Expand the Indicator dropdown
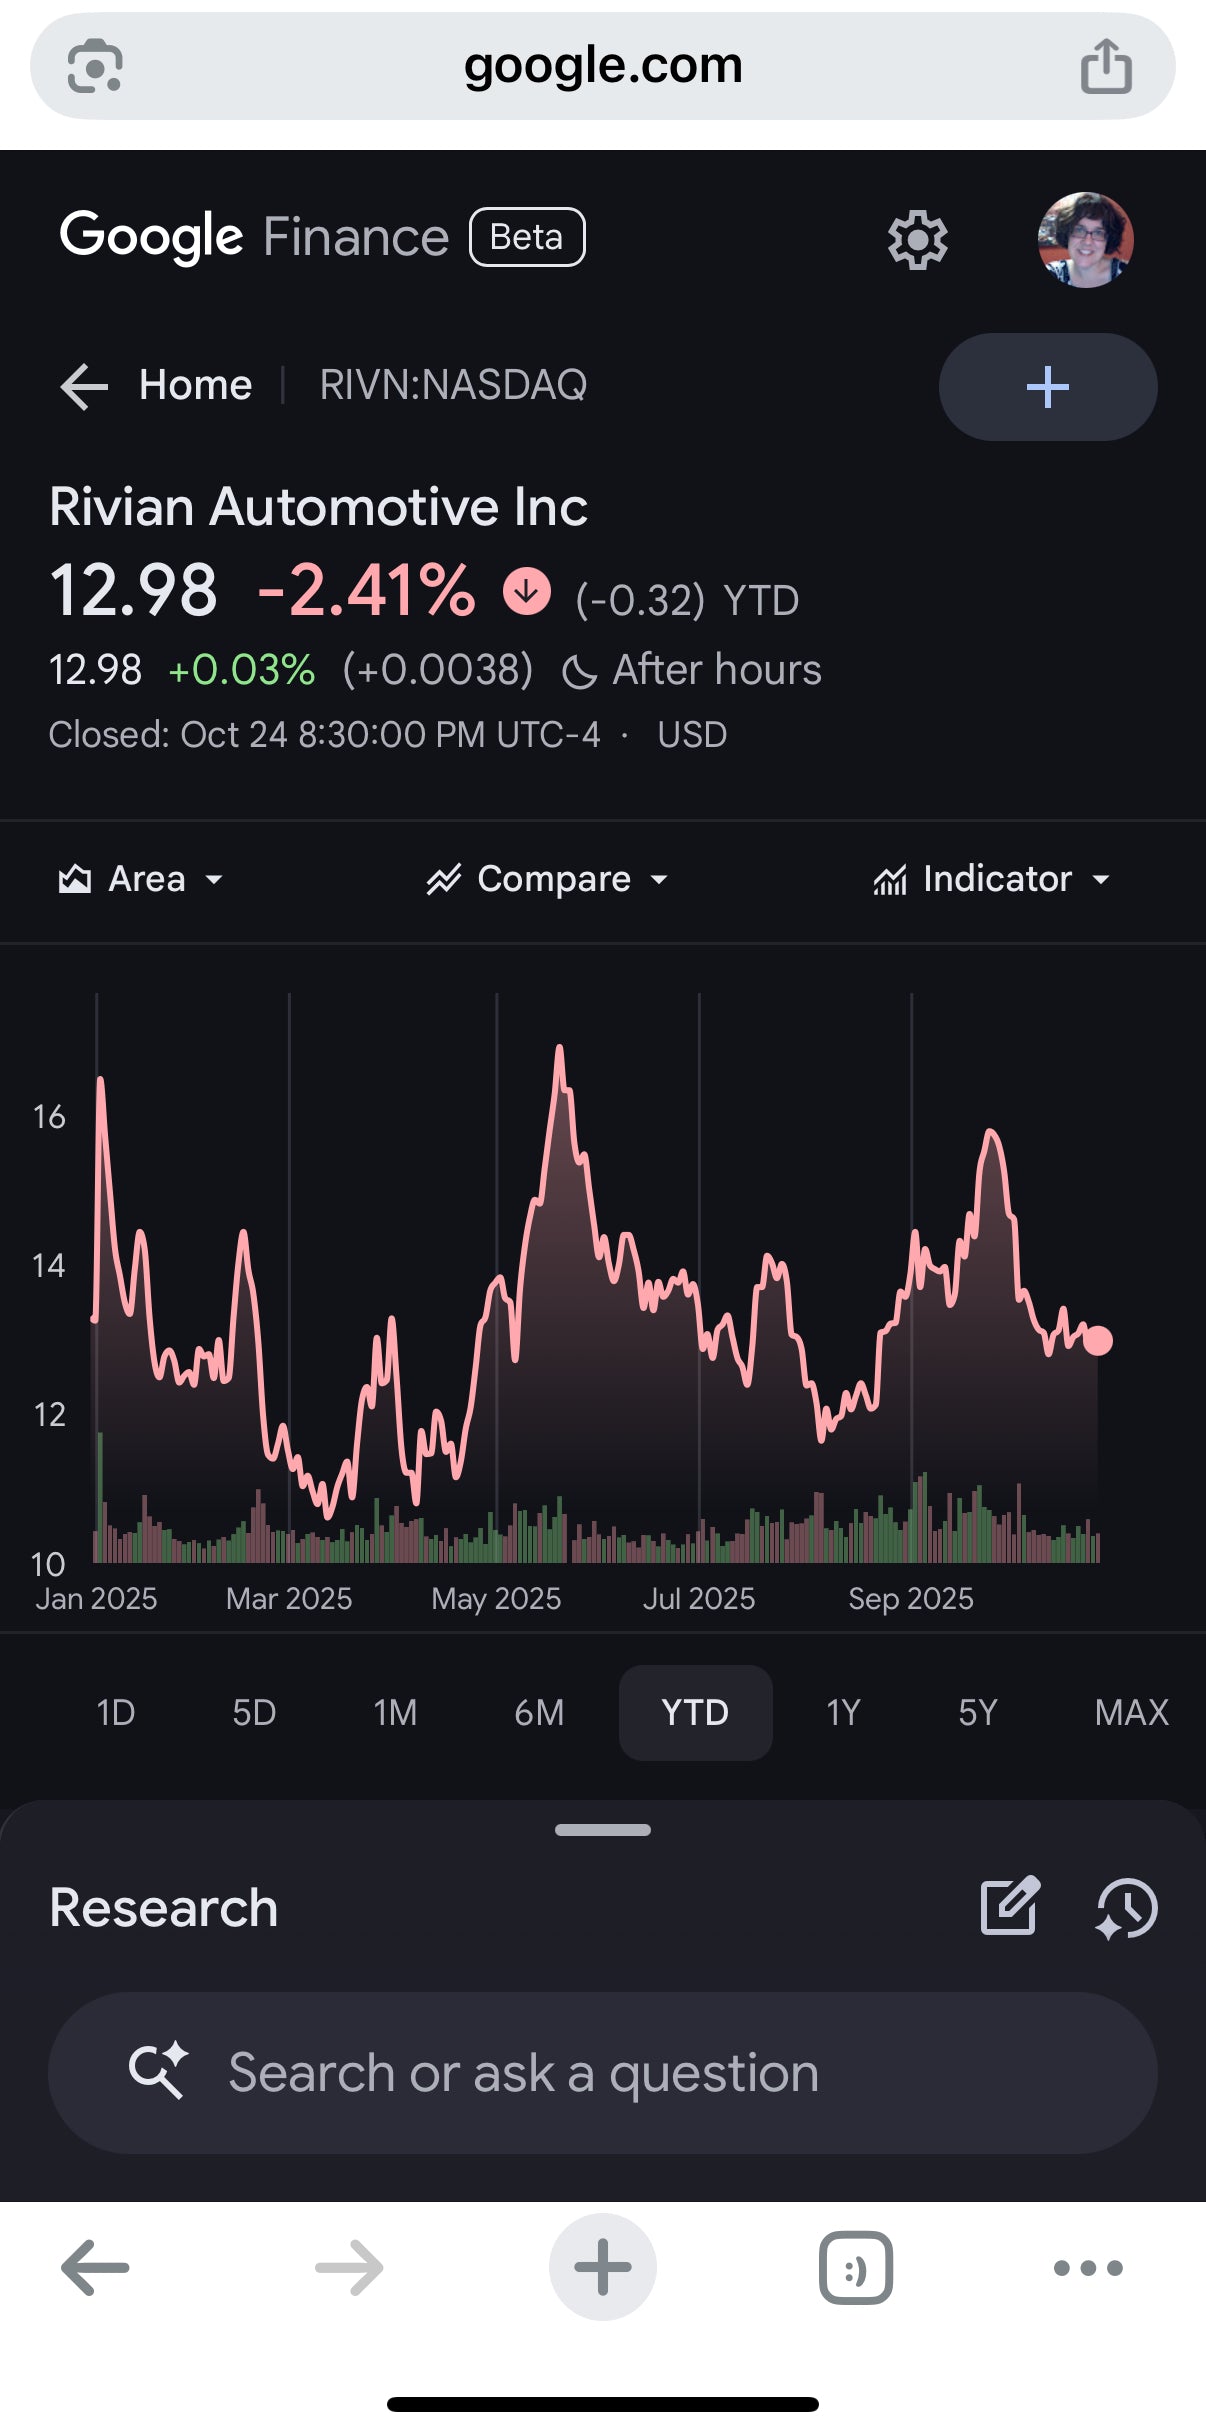 tap(993, 879)
